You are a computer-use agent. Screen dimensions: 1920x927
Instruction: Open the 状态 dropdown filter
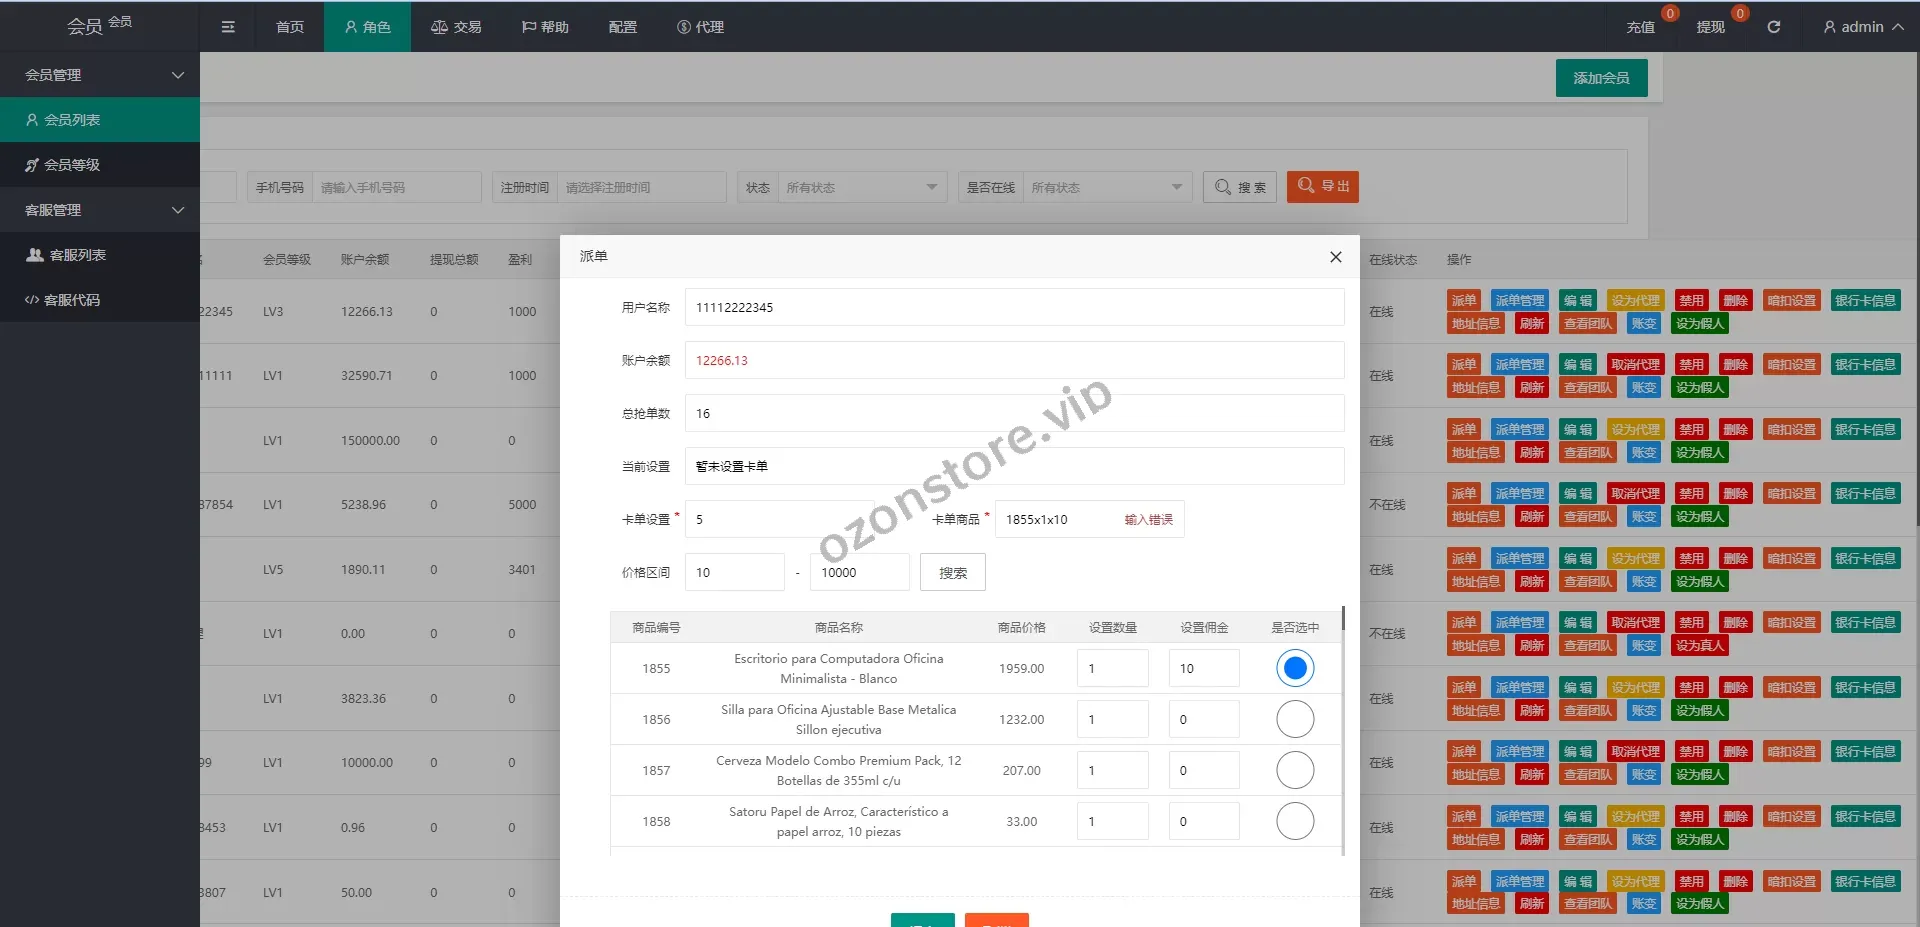860,187
